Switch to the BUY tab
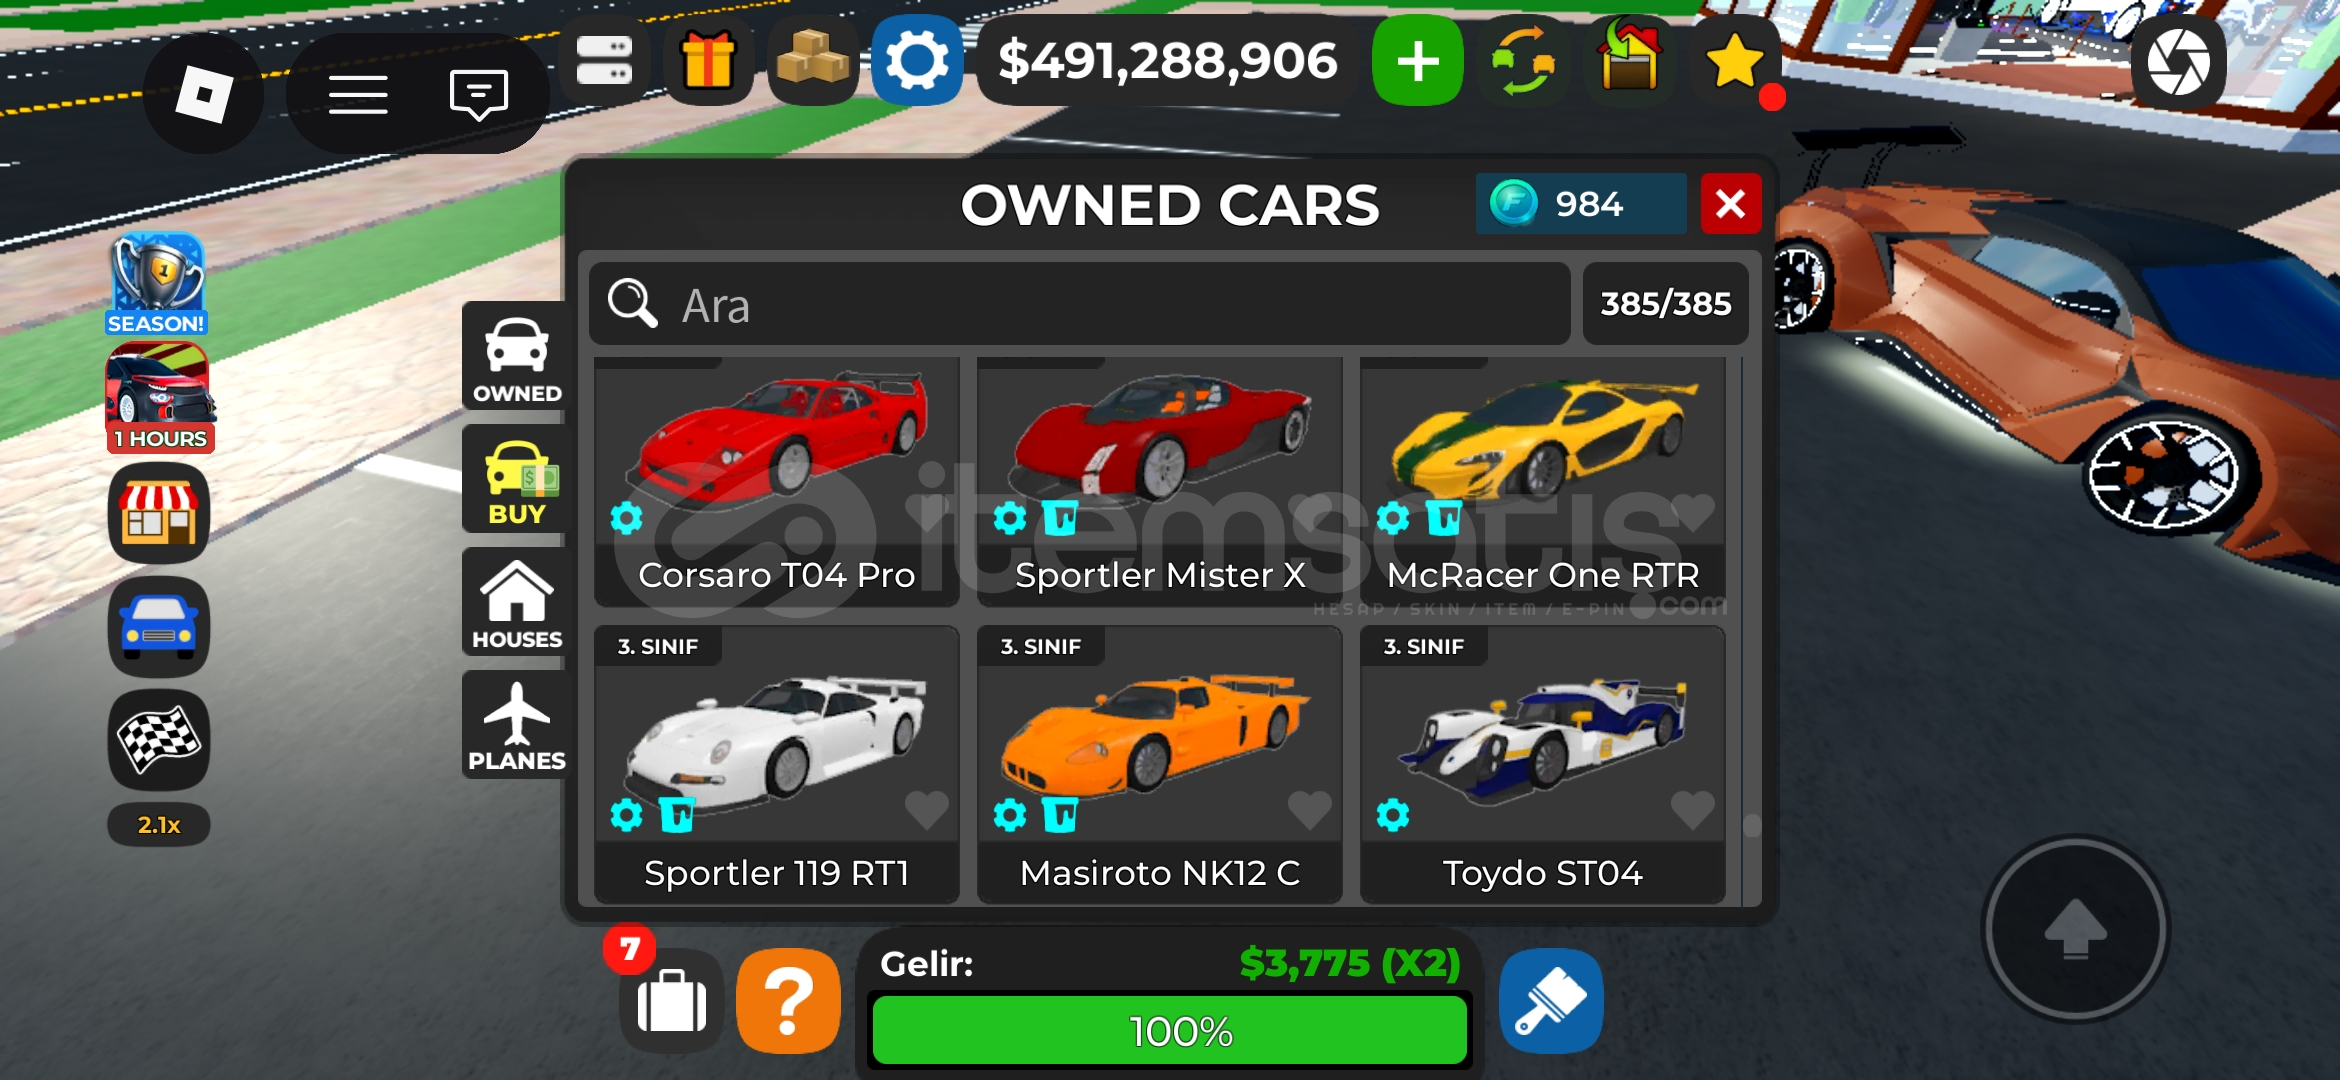2340x1080 pixels. coord(516,480)
